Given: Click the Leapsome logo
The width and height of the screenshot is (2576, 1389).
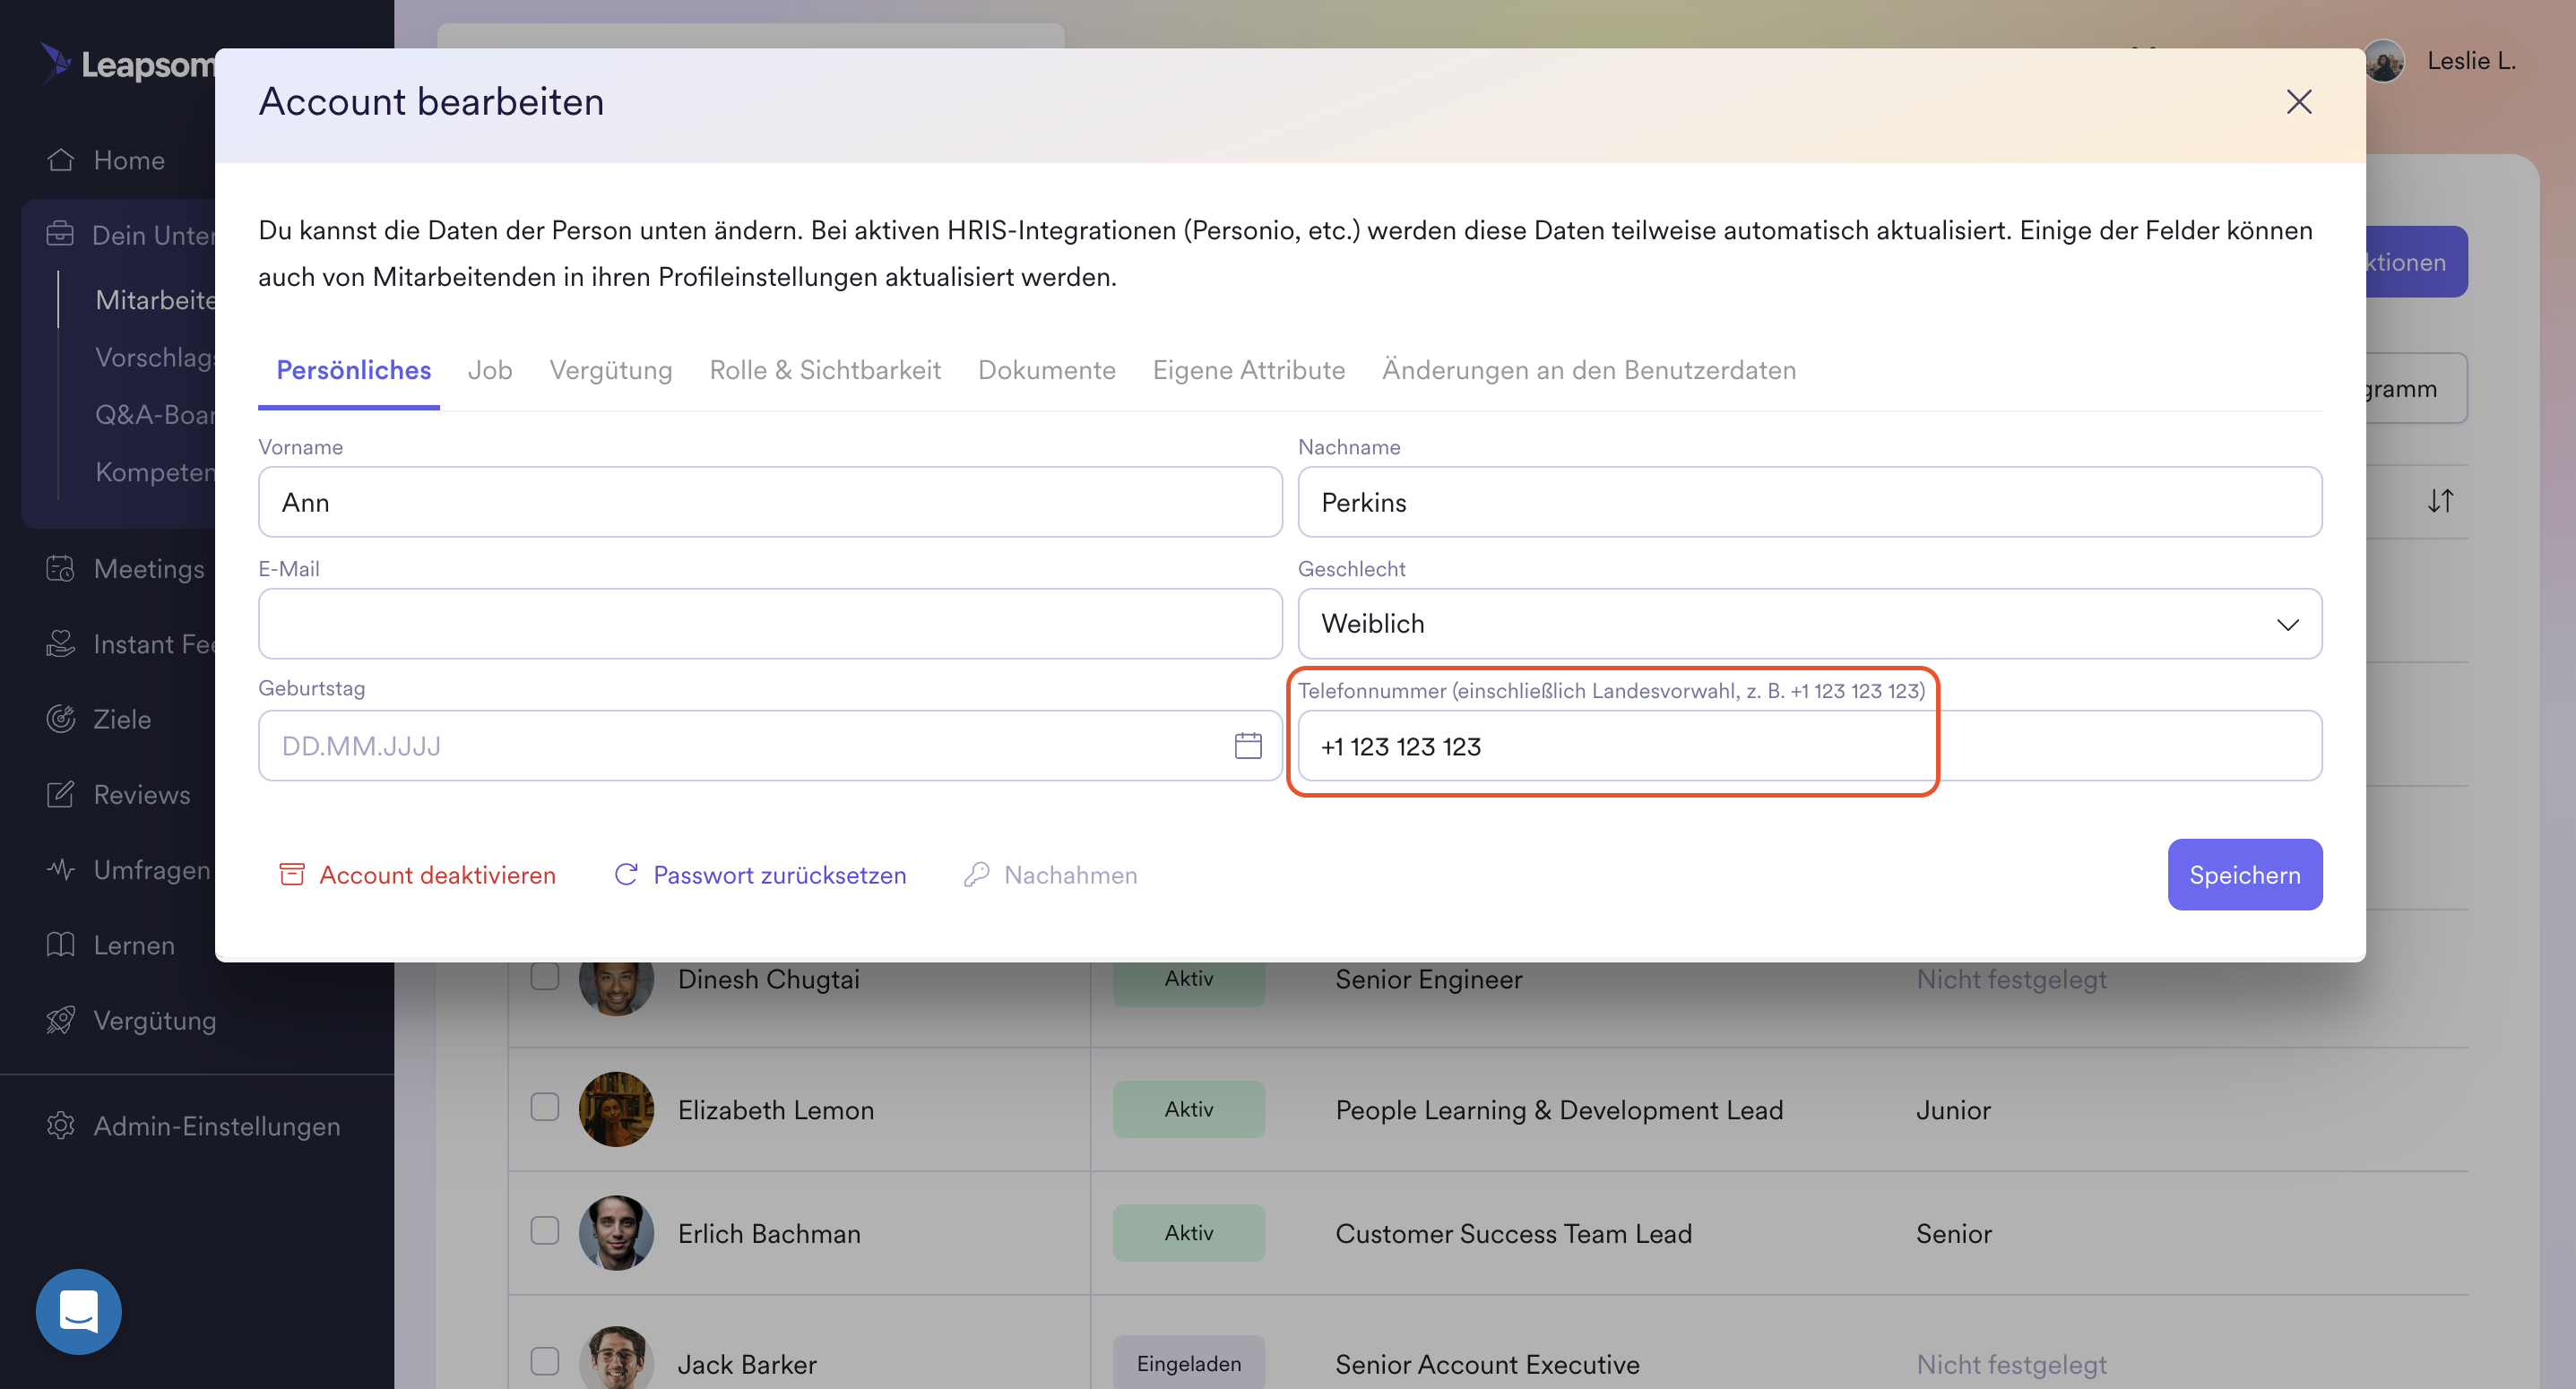Looking at the screenshot, I should click(x=128, y=64).
